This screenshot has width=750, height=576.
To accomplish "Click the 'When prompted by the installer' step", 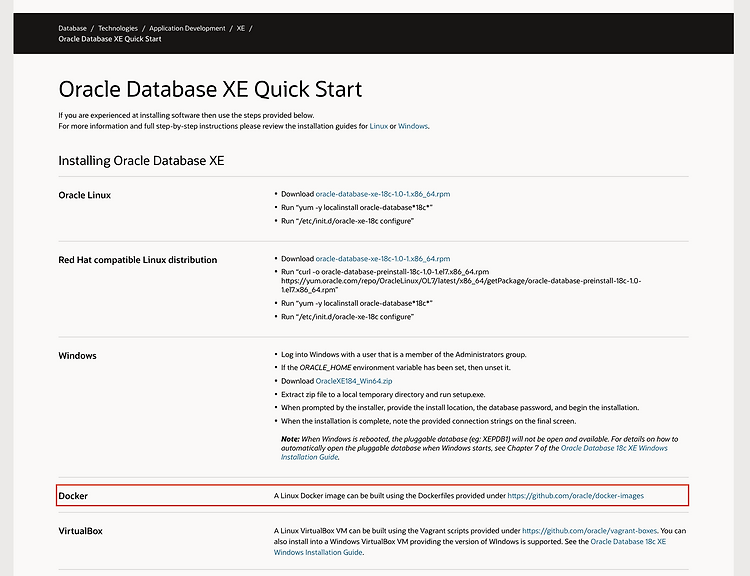I will pos(460,408).
